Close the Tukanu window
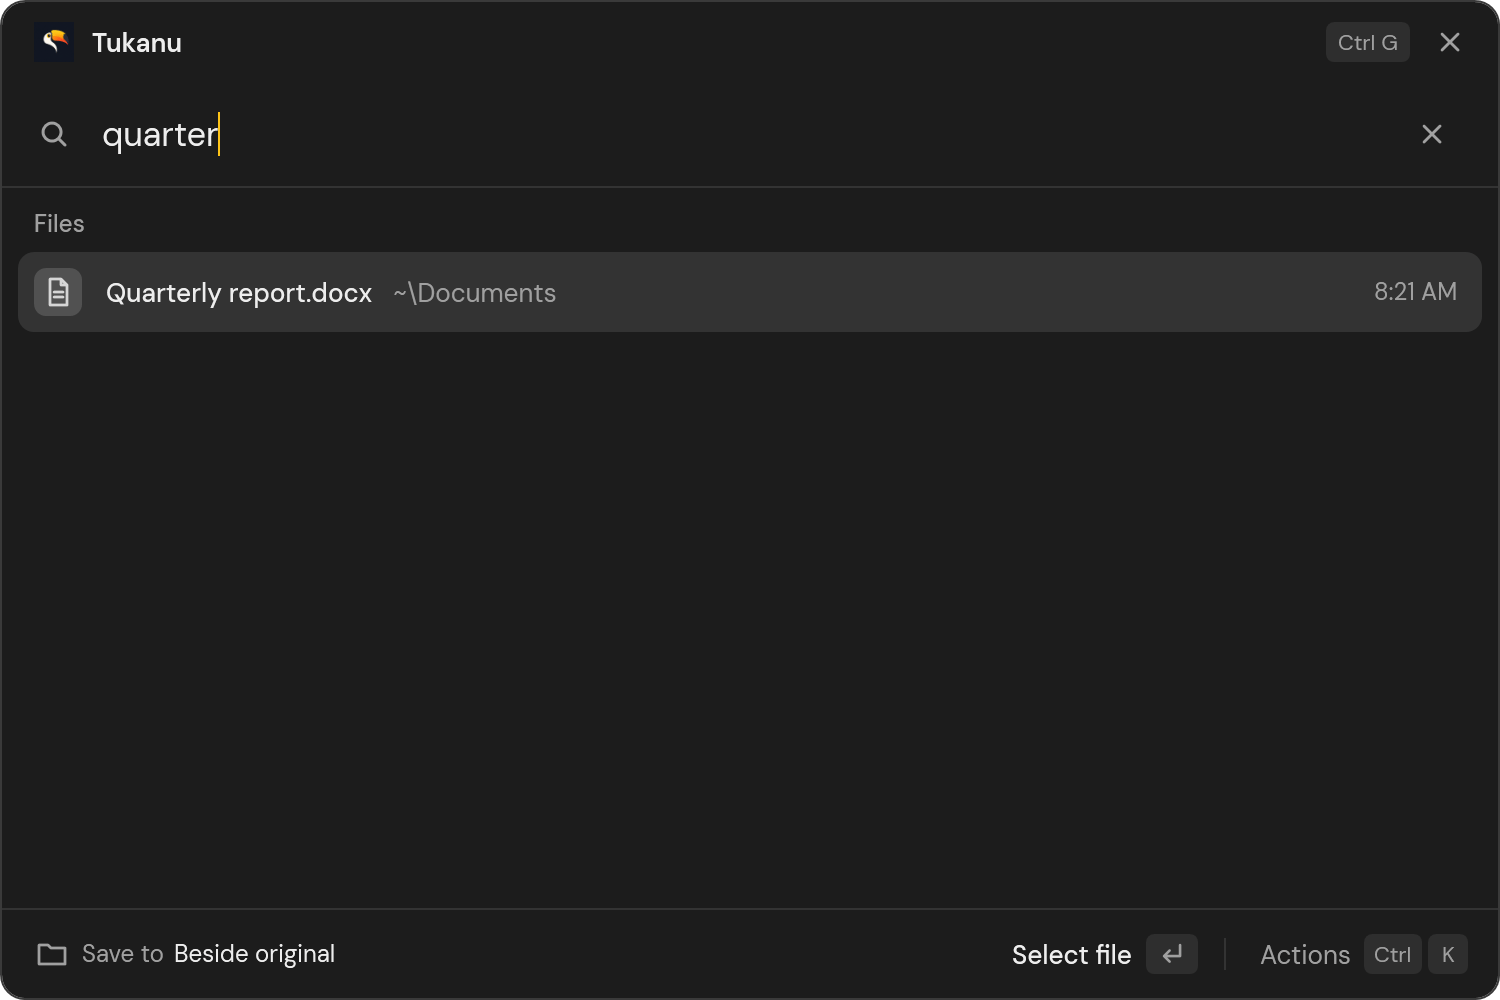The image size is (1500, 1000). tap(1450, 42)
